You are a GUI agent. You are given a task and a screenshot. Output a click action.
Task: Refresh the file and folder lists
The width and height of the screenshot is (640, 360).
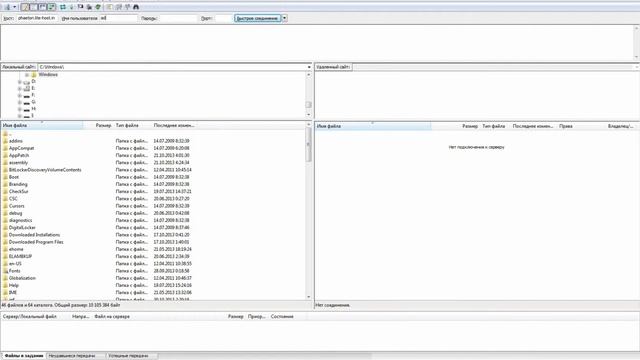point(63,7)
